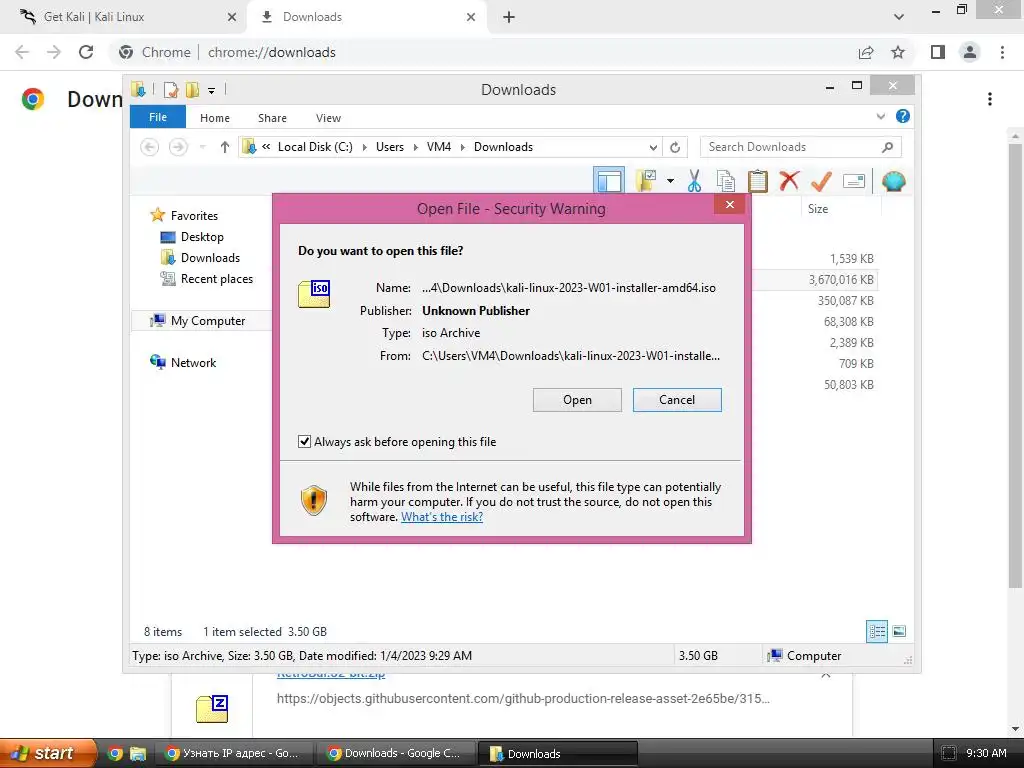
Task: Click New Folder icon in quick access toolbar
Action: coord(192,90)
